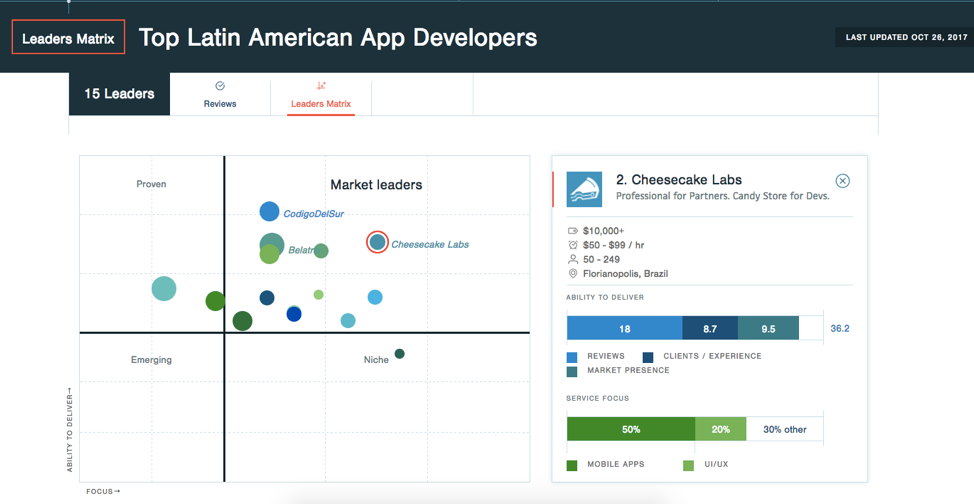Select the CodigoDelSur bubble on the matrix

click(269, 211)
